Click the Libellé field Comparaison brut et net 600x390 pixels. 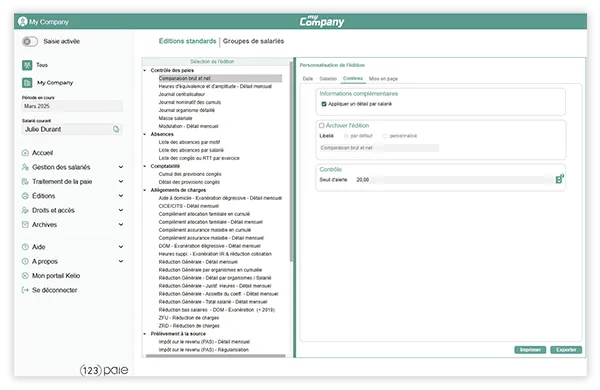click(379, 148)
